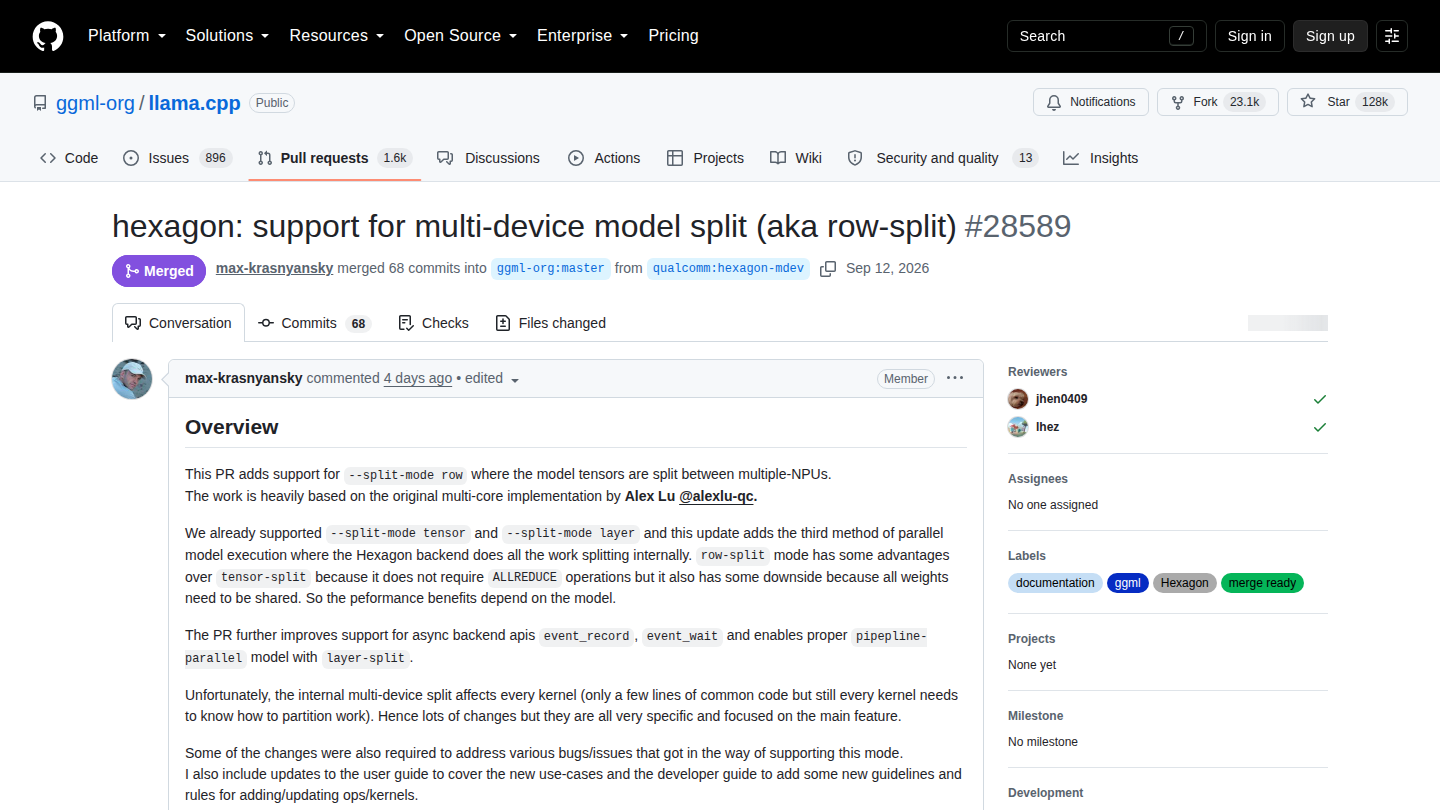Expand the Solutions menu
The height and width of the screenshot is (810, 1440).
[227, 36]
